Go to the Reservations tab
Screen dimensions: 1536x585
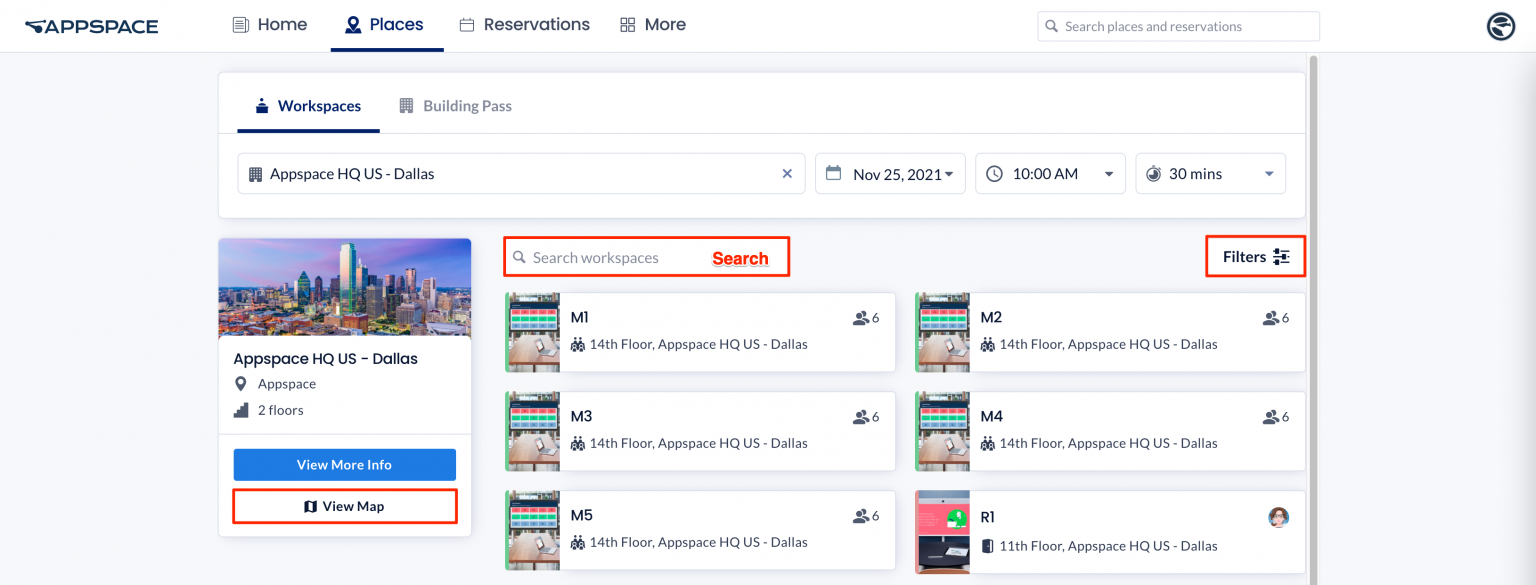pos(525,25)
